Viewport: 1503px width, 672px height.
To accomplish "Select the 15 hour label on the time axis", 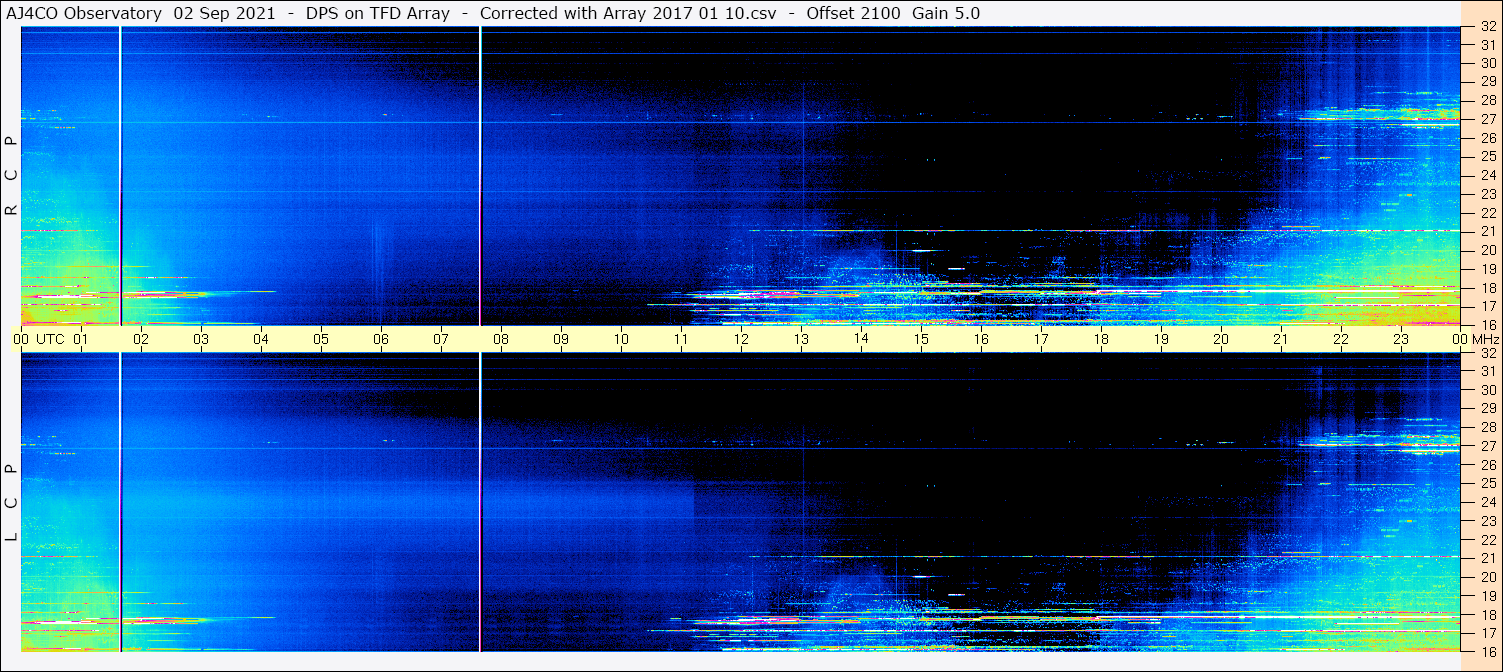I will 921,339.
